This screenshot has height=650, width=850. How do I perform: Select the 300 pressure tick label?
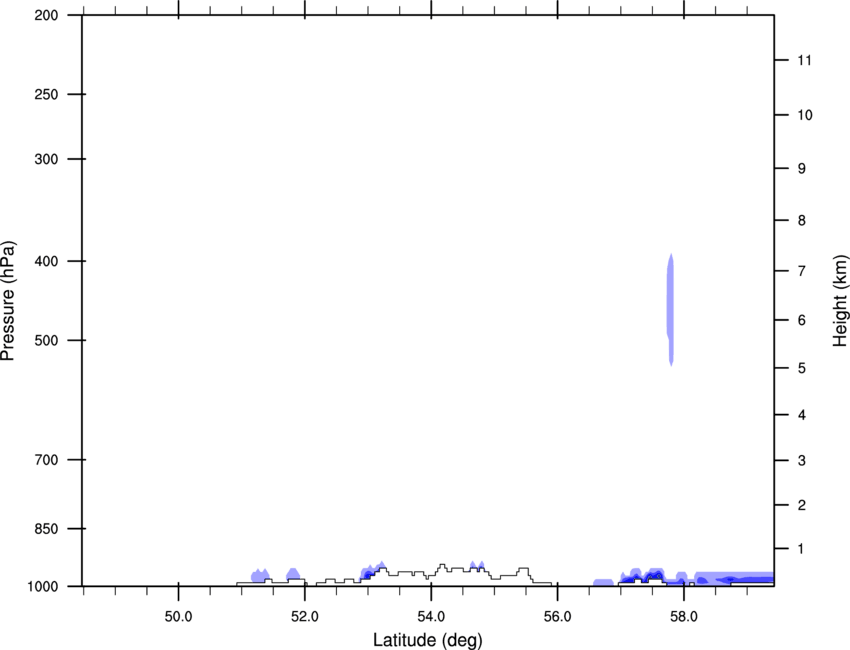(x=46, y=159)
